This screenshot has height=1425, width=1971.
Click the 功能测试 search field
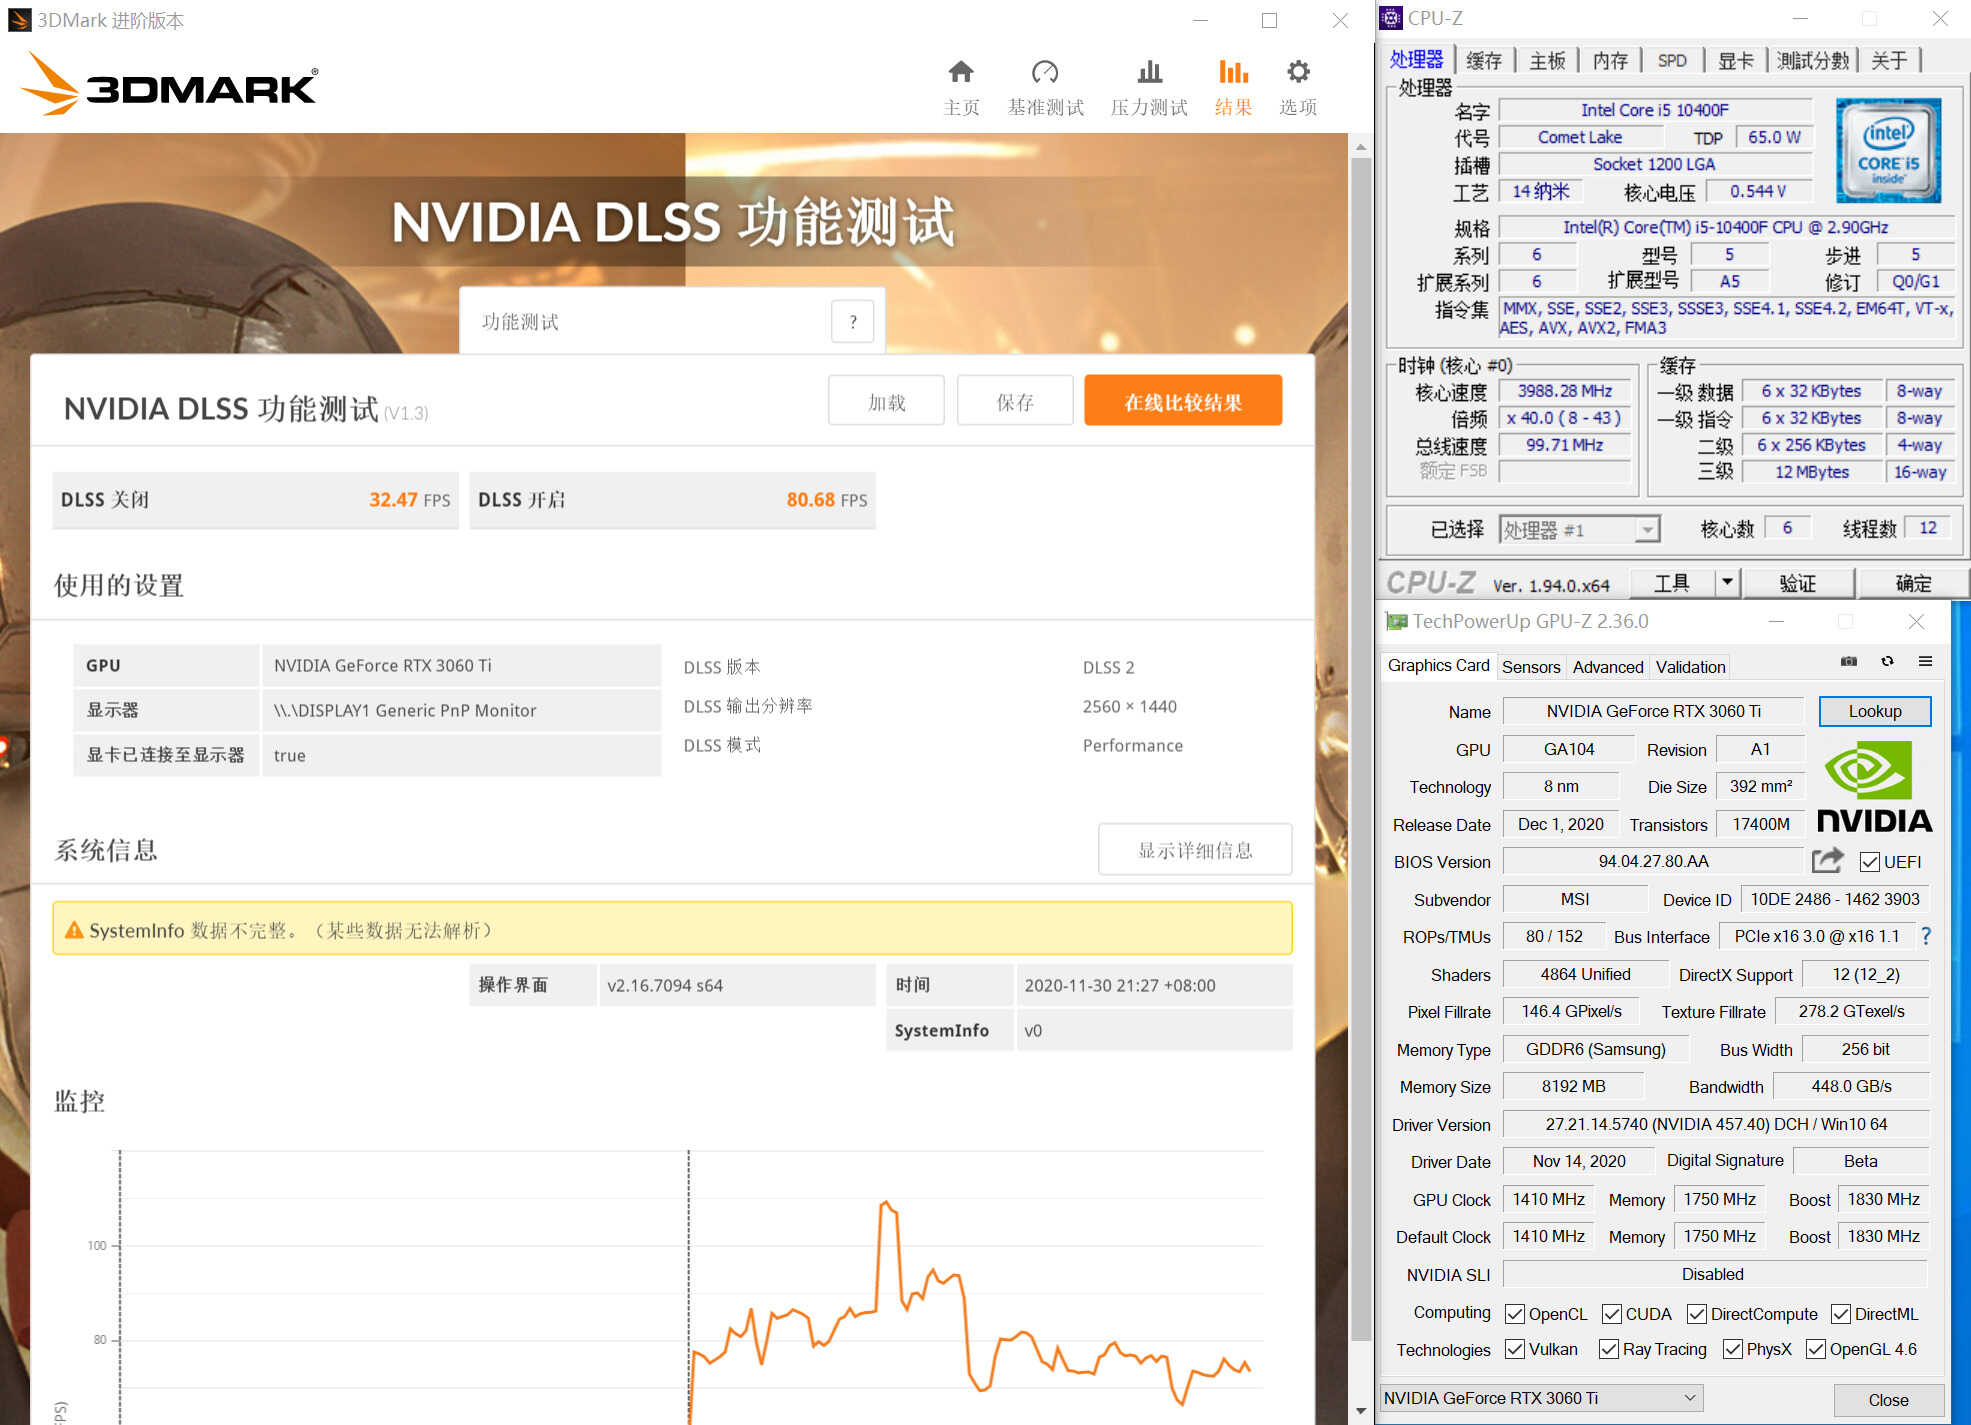tap(645, 322)
